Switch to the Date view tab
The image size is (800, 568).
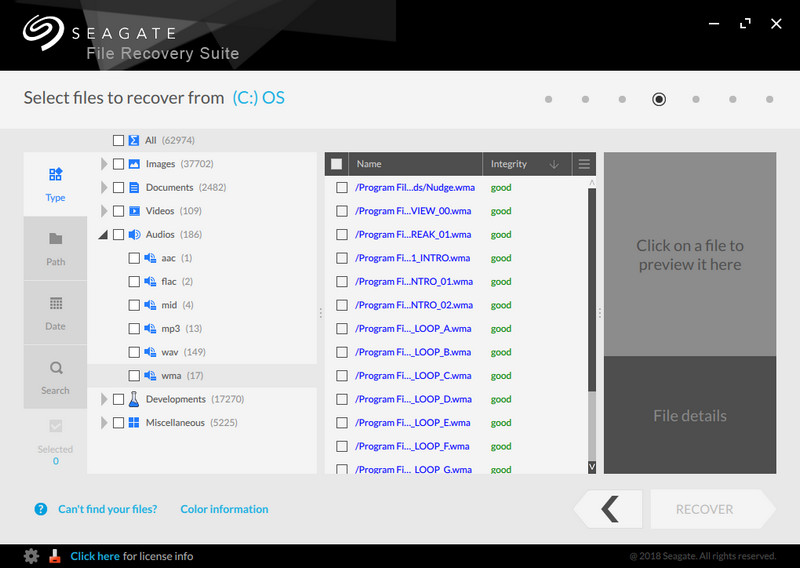pyautogui.click(x=55, y=313)
